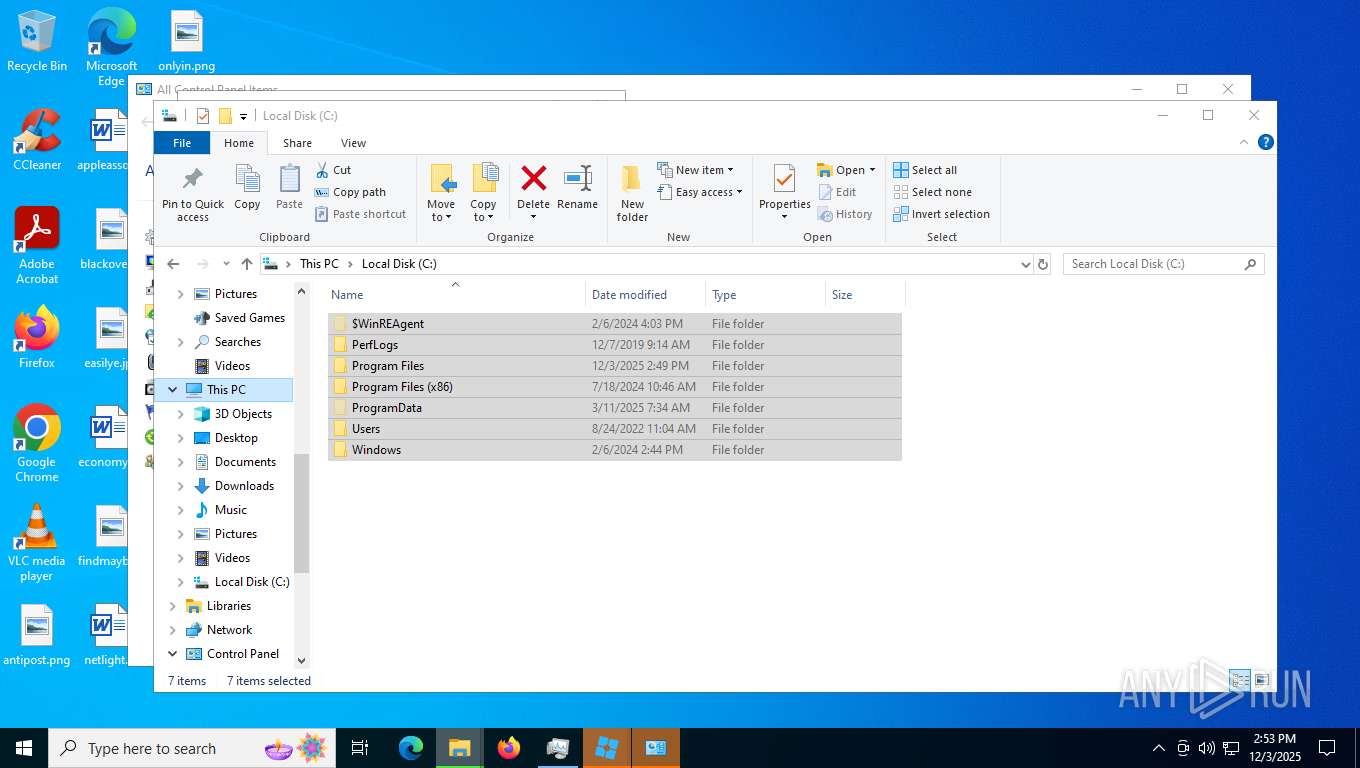Select the PerfLogs folder

click(615, 345)
